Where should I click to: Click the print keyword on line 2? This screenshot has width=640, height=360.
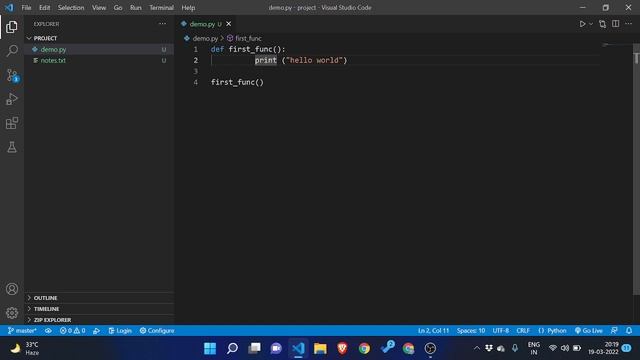coord(266,60)
